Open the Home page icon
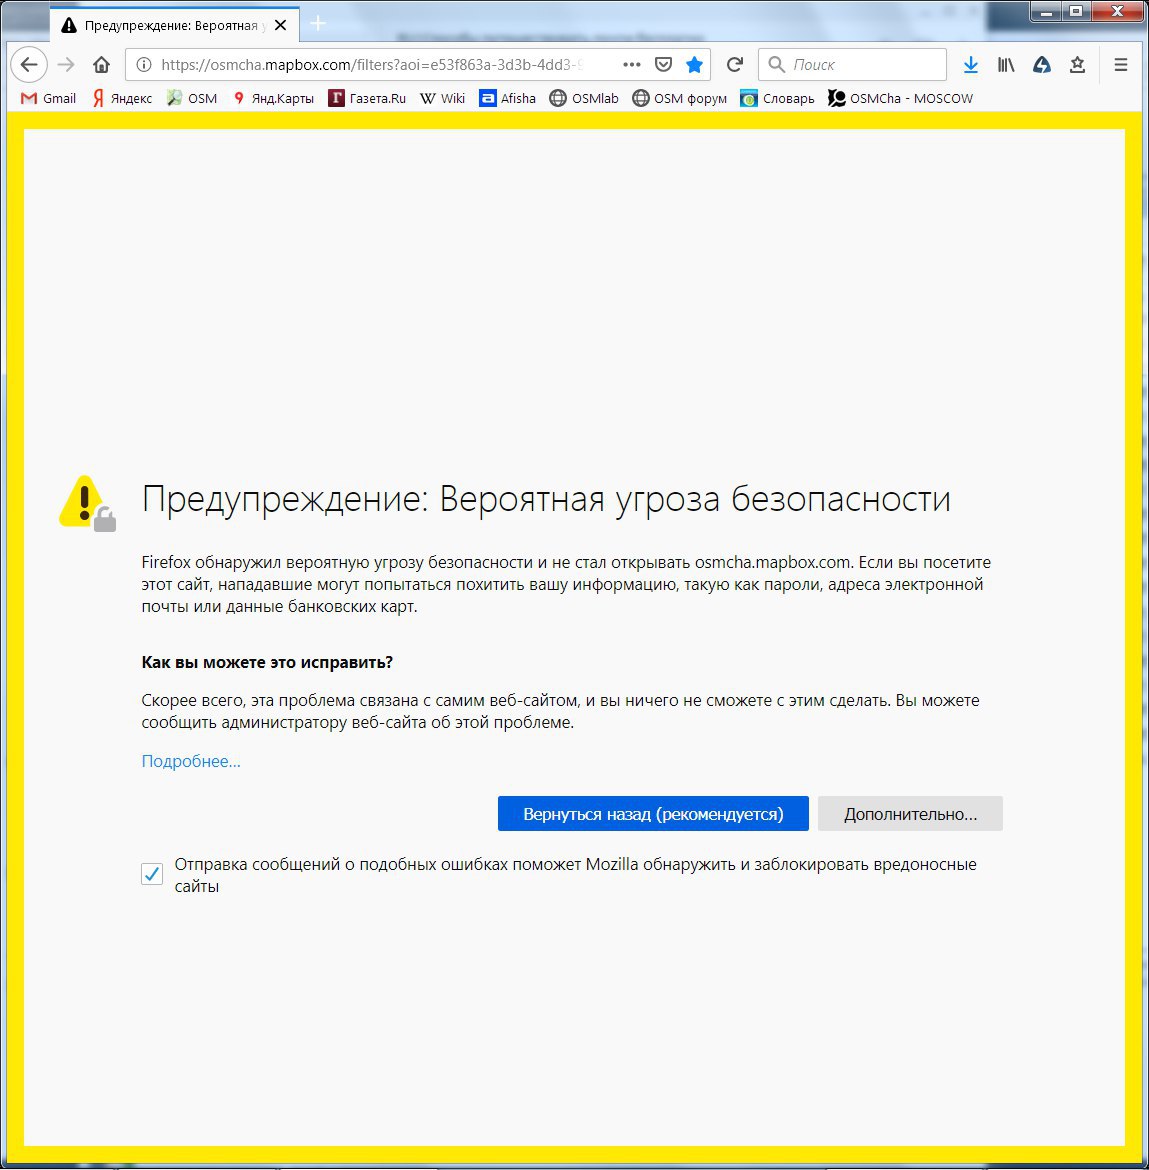This screenshot has width=1149, height=1170. click(101, 65)
